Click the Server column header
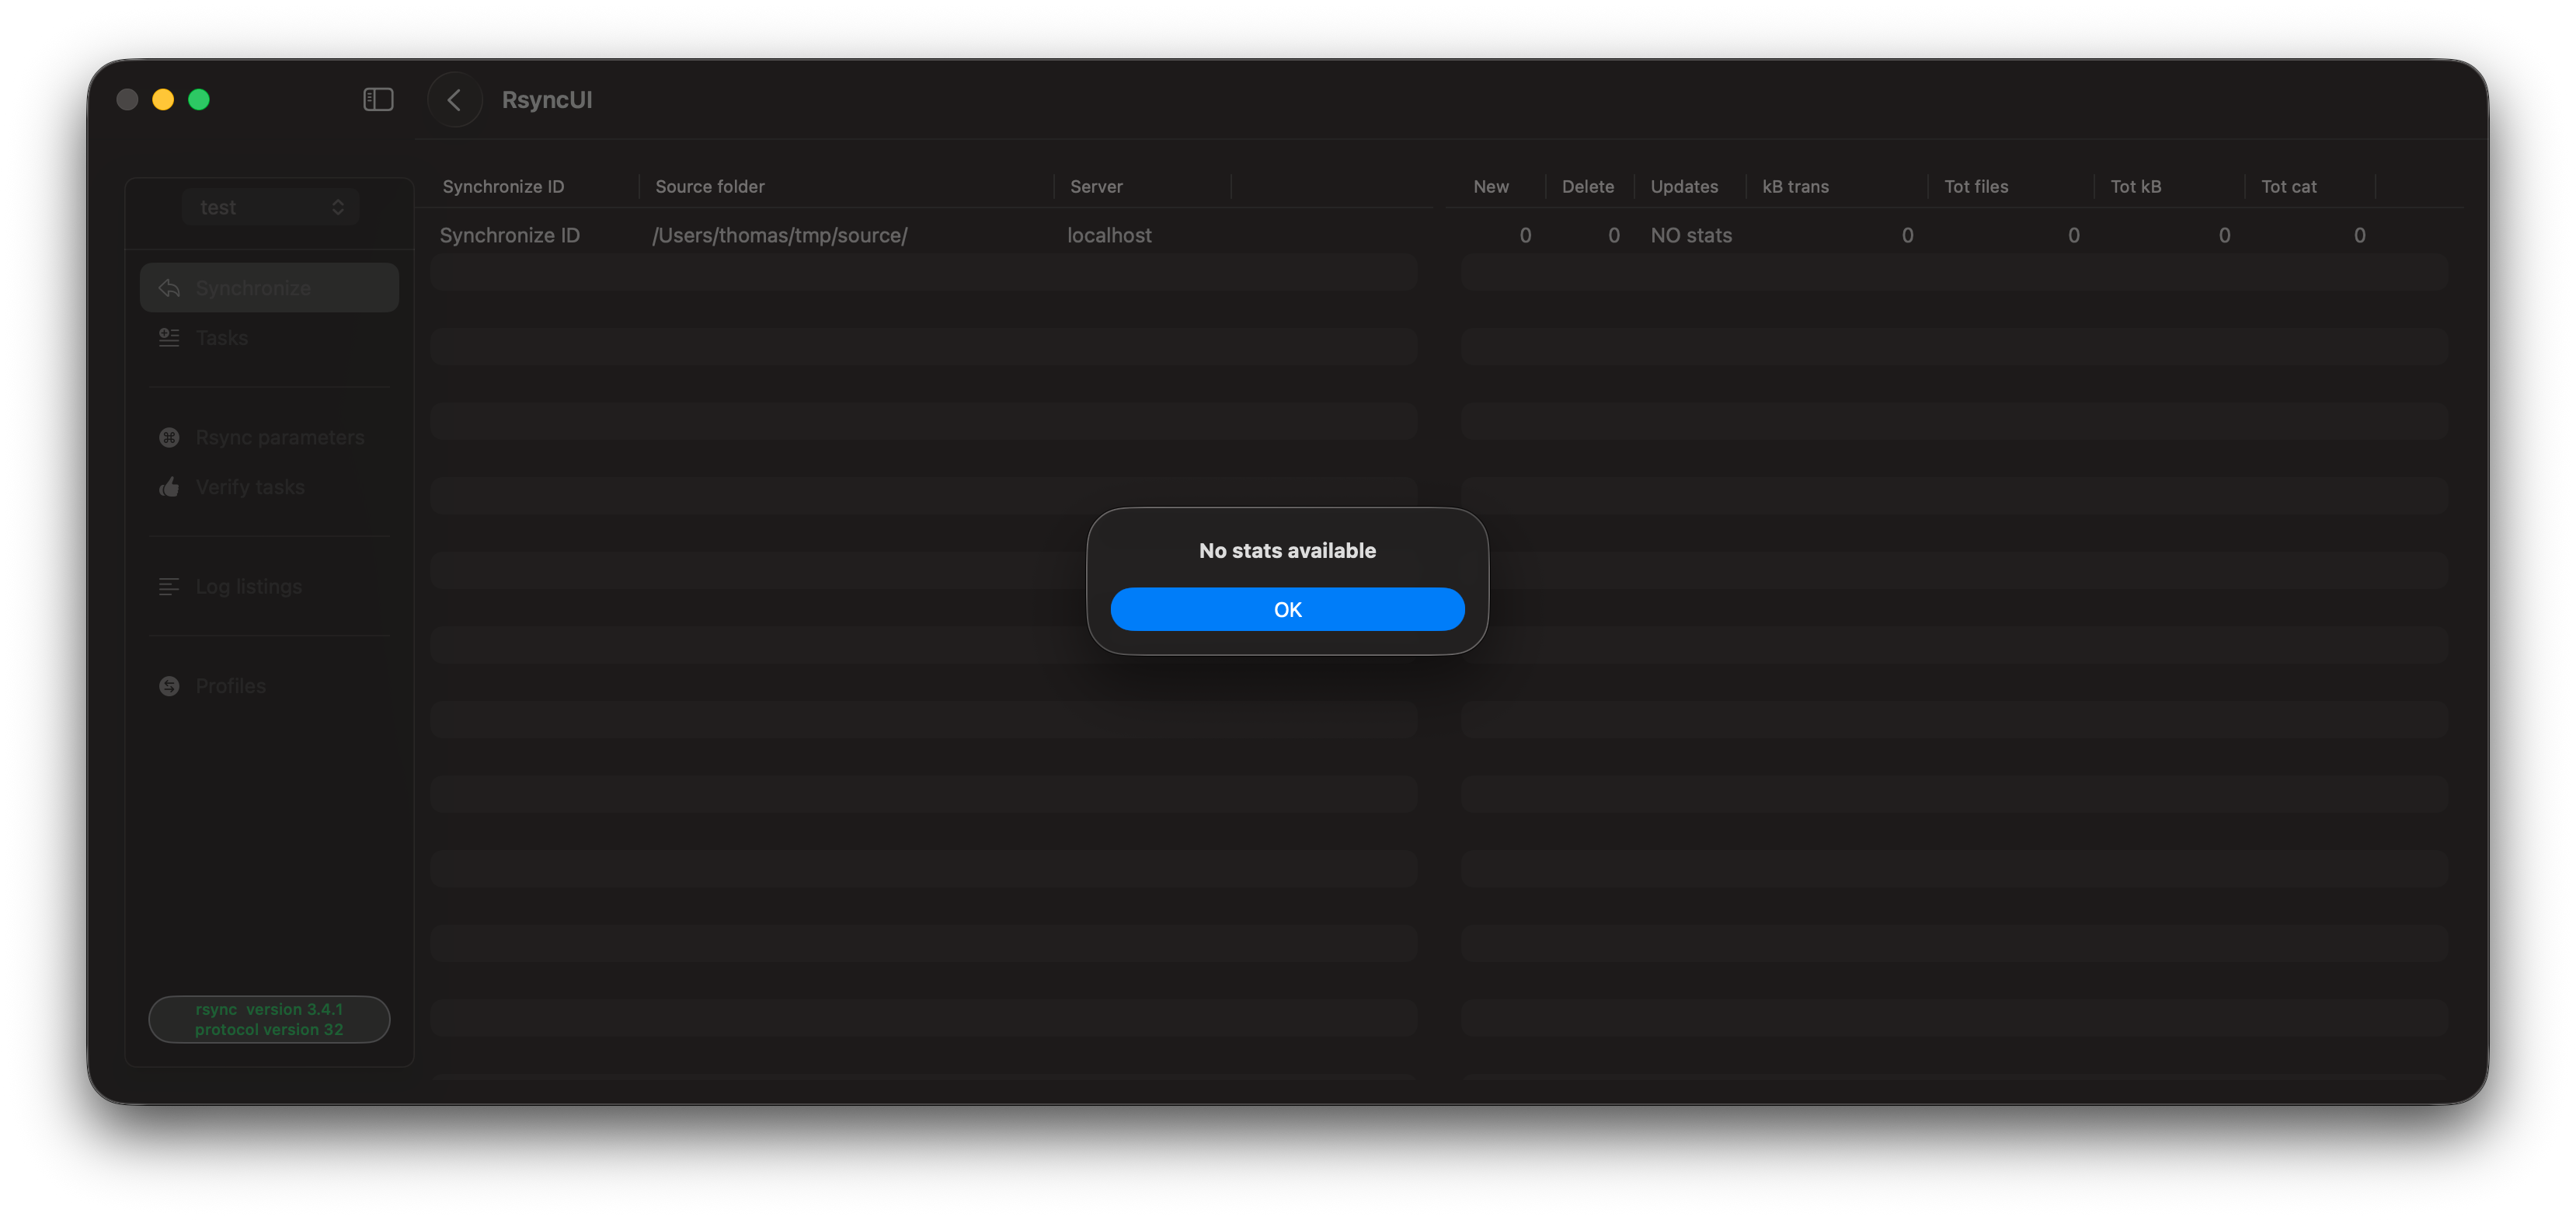This screenshot has height=1220, width=2576. tap(1096, 187)
